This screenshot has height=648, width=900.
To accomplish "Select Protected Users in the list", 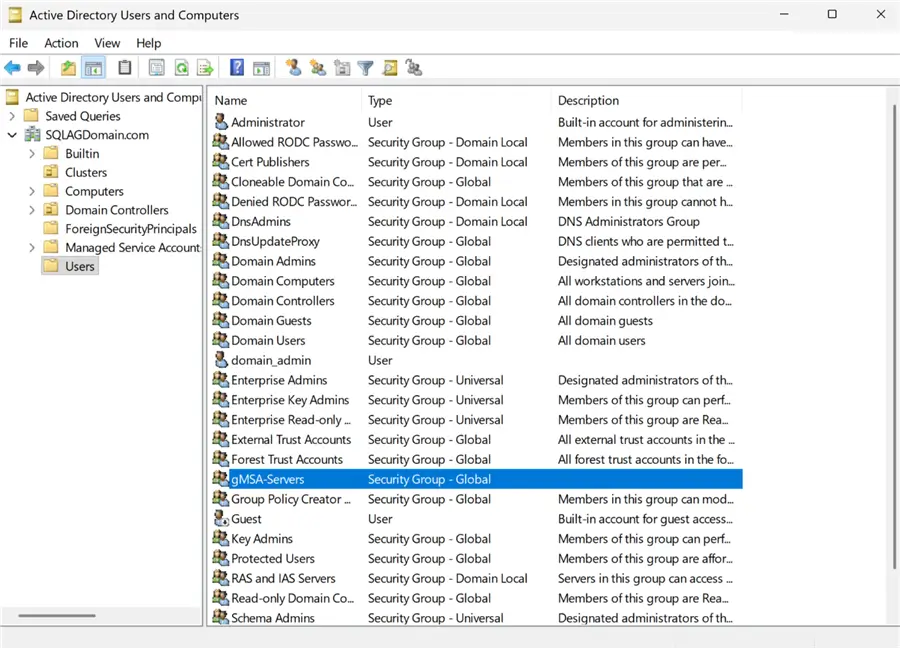I will [x=273, y=558].
